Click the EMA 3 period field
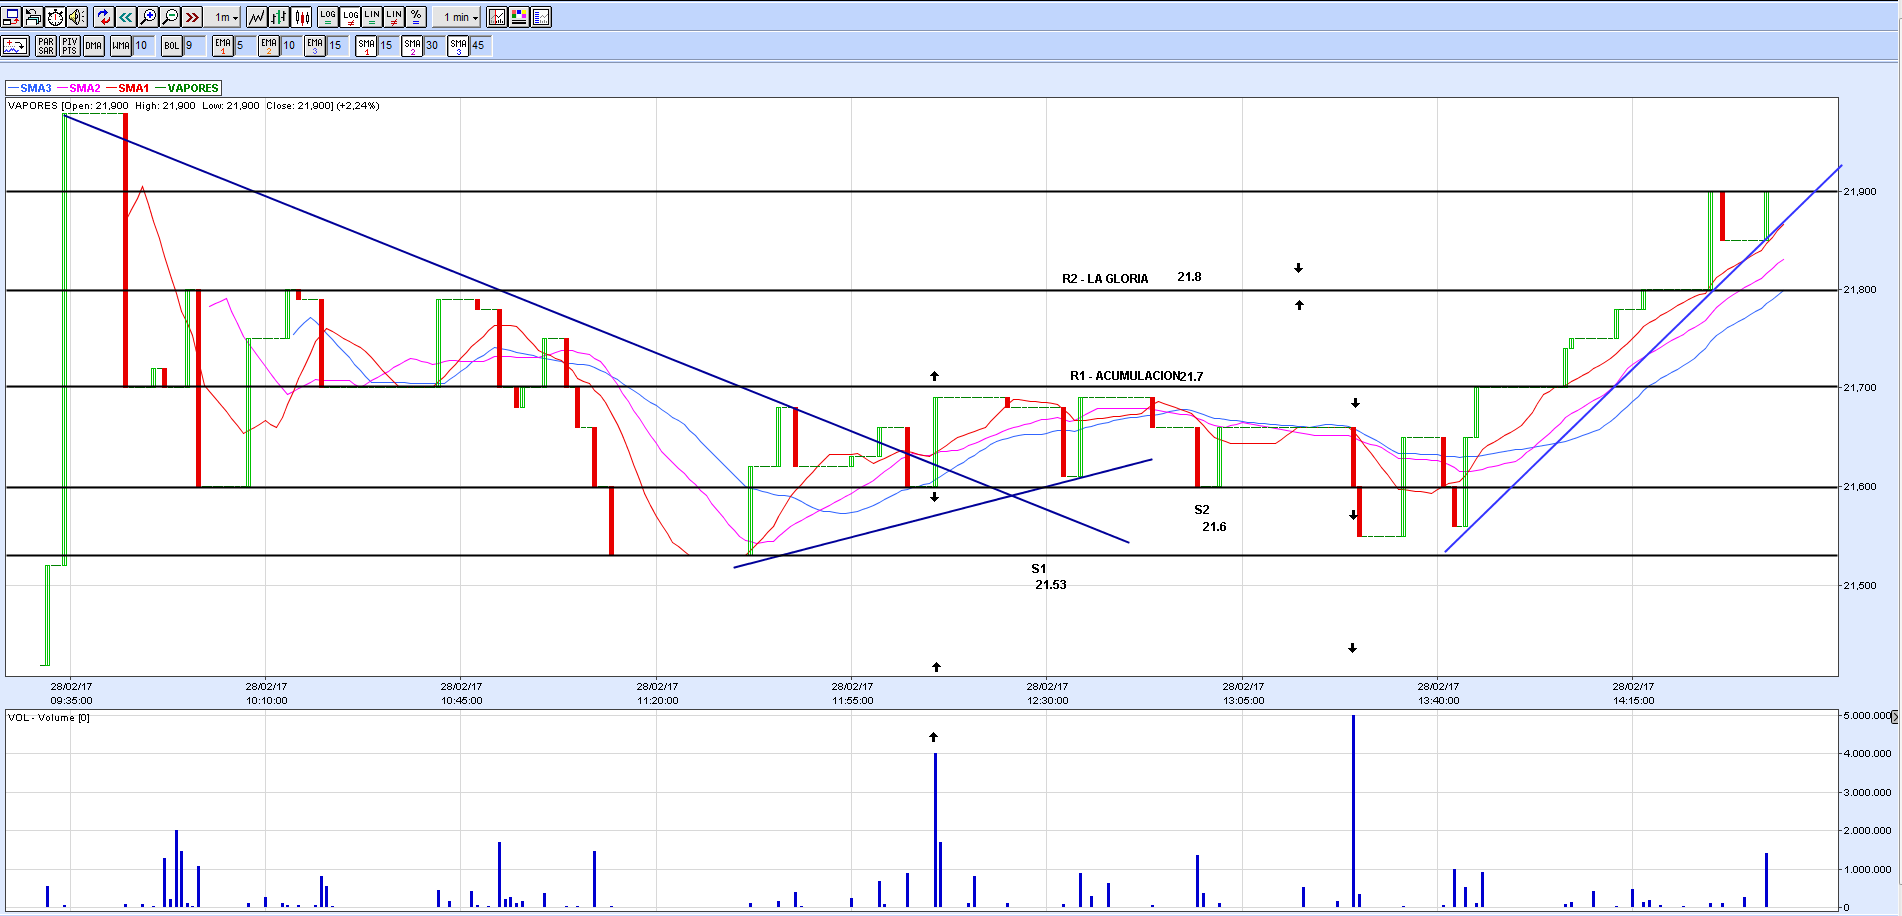Image resolution: width=1902 pixels, height=916 pixels. [x=337, y=46]
